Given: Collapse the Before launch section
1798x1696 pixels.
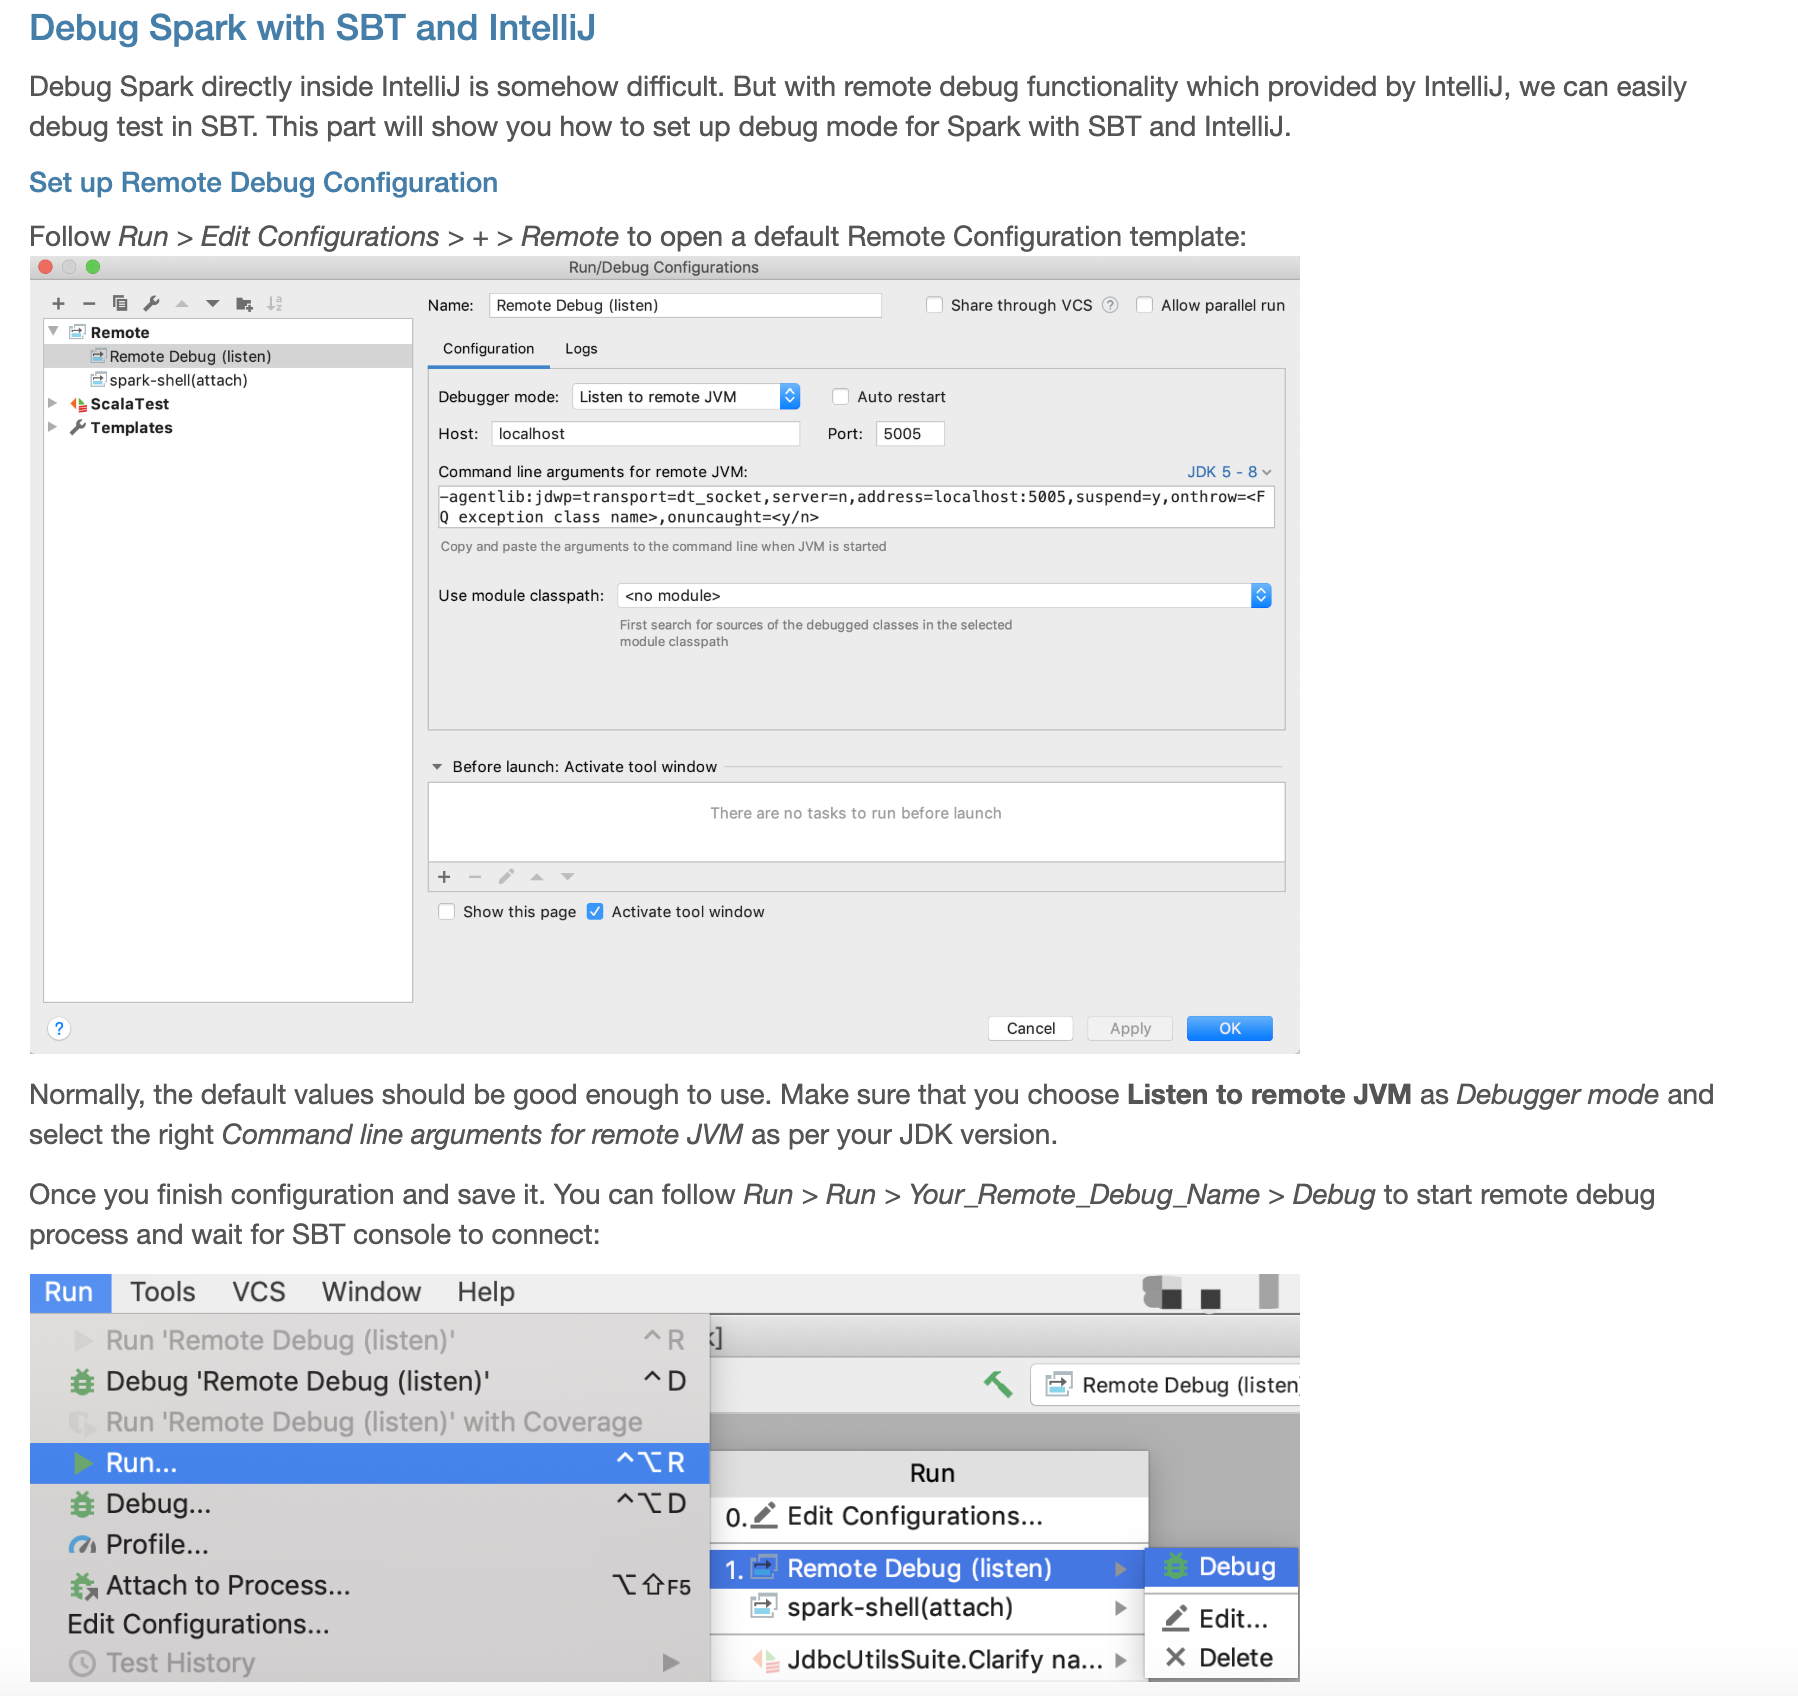Looking at the screenshot, I should [x=437, y=767].
